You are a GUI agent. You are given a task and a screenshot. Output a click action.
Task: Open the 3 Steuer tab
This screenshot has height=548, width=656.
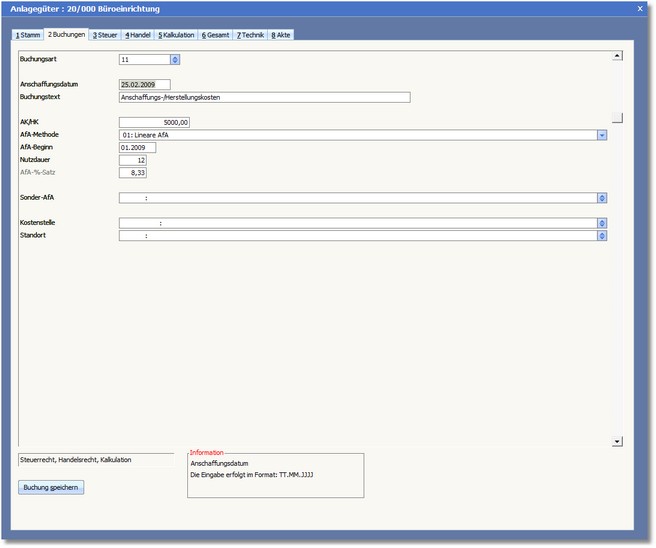[x=105, y=35]
